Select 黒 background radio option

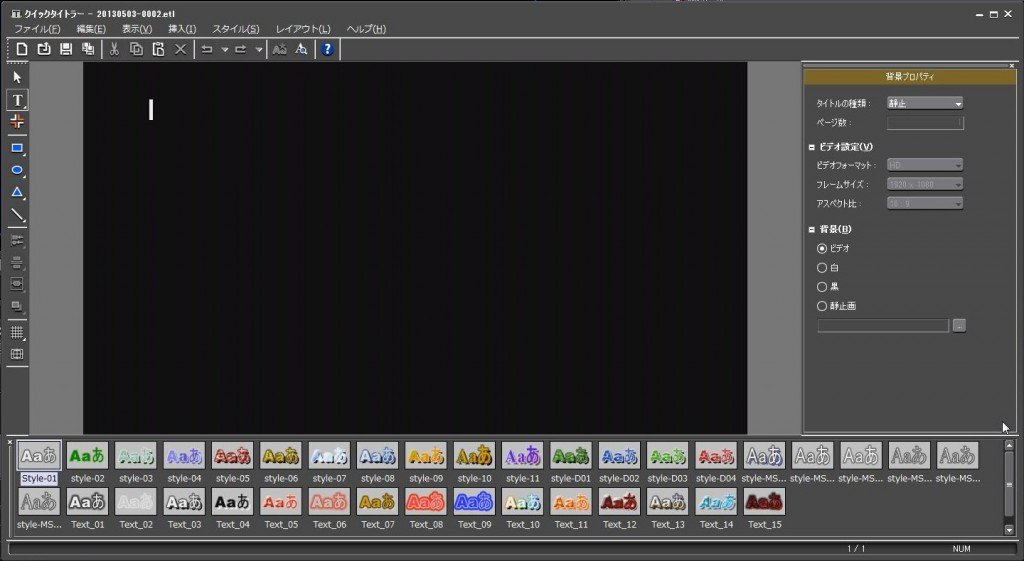pos(822,287)
